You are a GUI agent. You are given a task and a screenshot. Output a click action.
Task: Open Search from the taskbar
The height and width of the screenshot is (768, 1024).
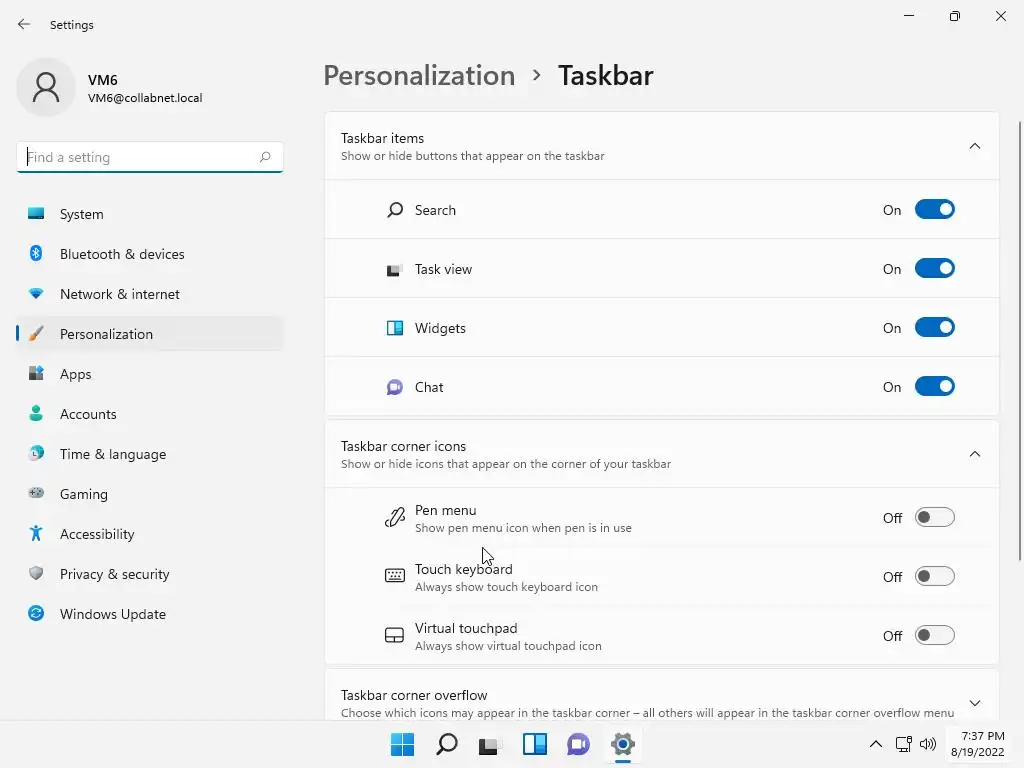pos(447,744)
